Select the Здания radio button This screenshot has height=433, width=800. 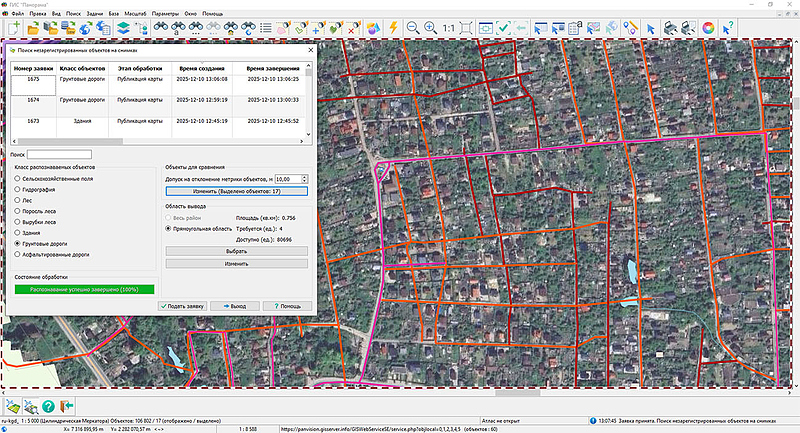(x=17, y=232)
